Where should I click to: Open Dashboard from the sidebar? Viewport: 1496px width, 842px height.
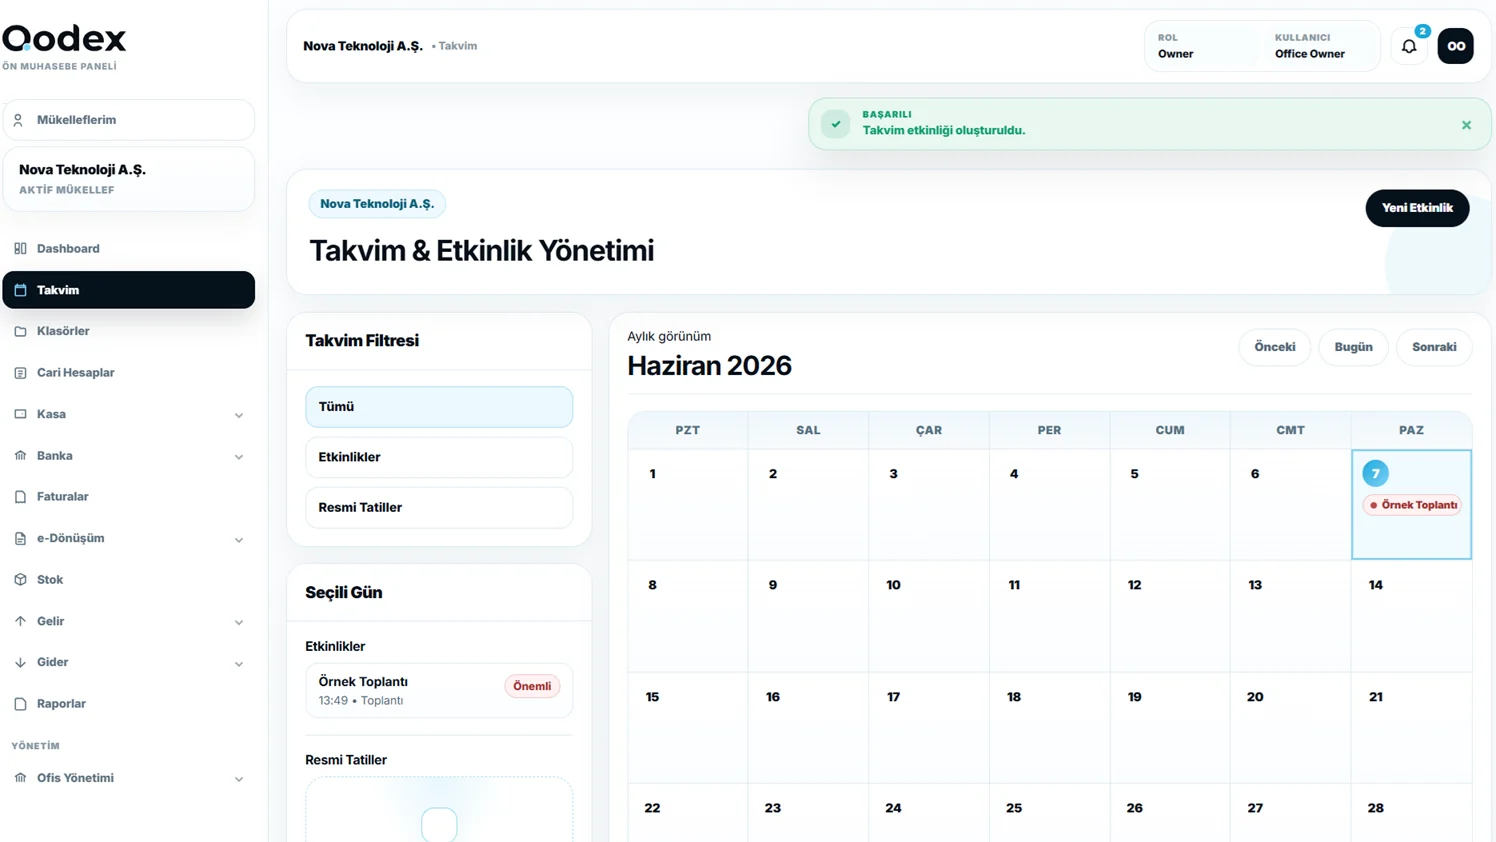(128, 248)
